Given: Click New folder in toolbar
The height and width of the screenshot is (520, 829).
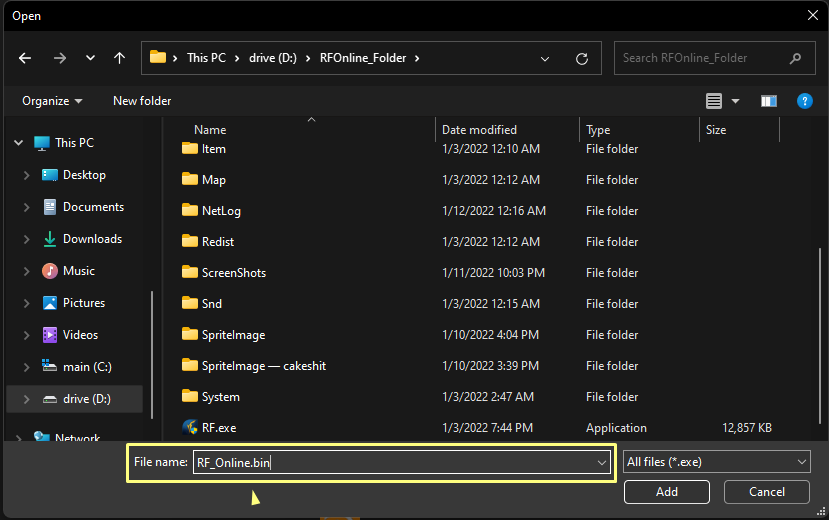Looking at the screenshot, I should (142, 101).
